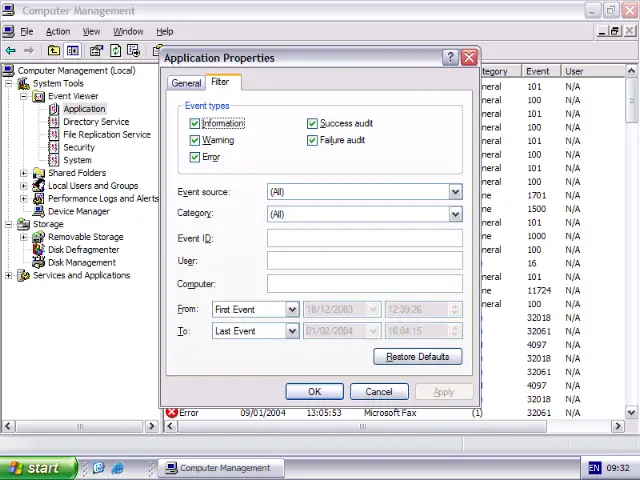Expand the Shared Folders node
This screenshot has width=640, height=480.
[x=23, y=173]
